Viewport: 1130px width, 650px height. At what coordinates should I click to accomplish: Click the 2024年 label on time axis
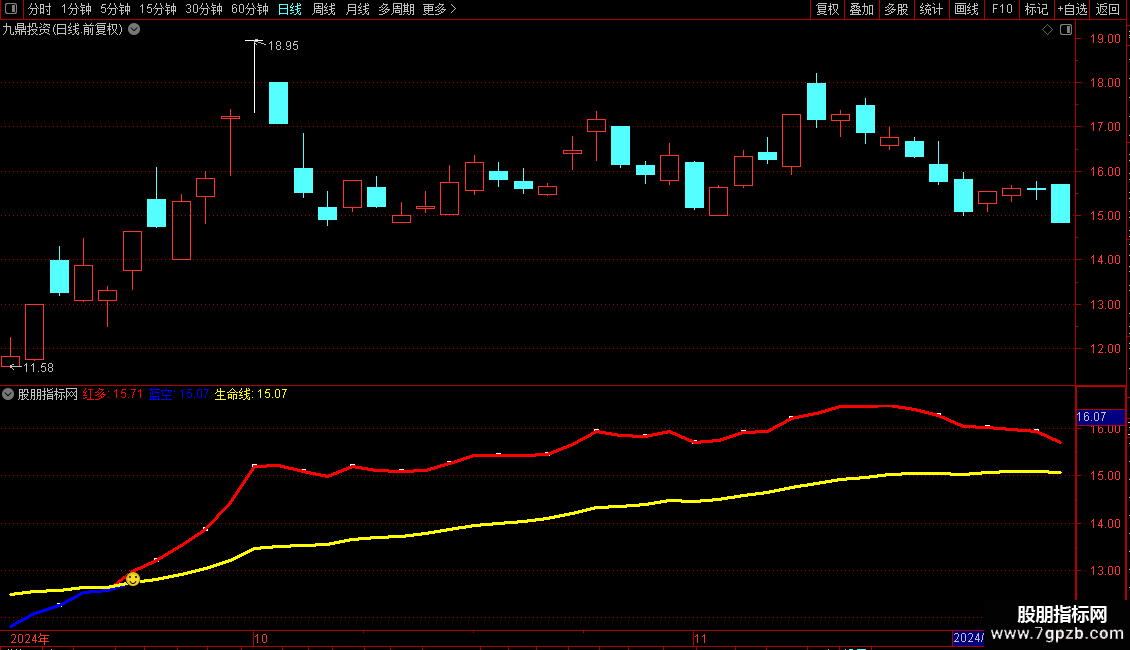tap(30, 639)
